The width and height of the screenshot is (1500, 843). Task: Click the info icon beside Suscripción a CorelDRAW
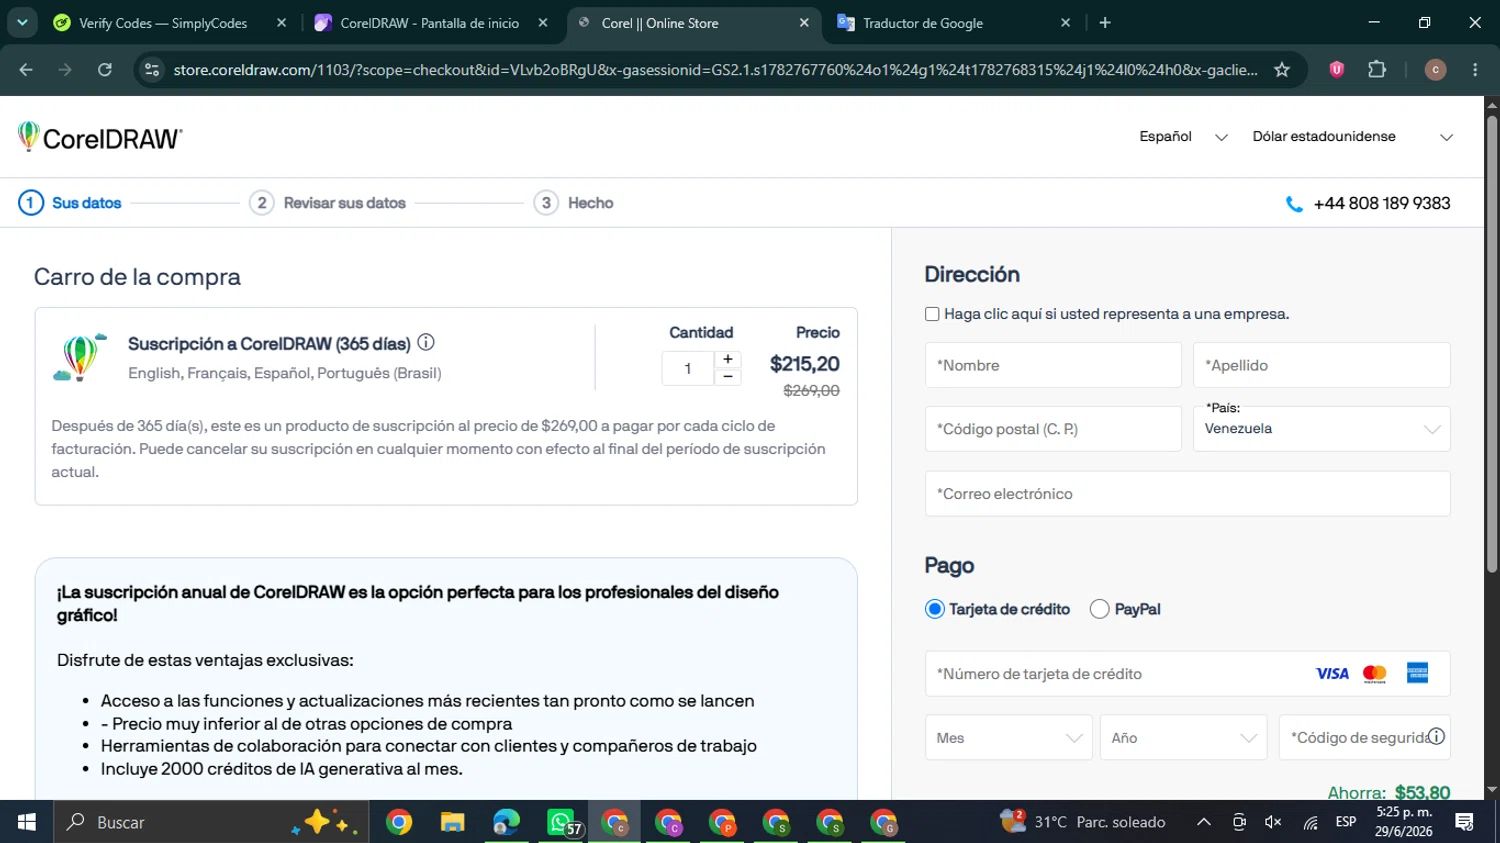426,342
